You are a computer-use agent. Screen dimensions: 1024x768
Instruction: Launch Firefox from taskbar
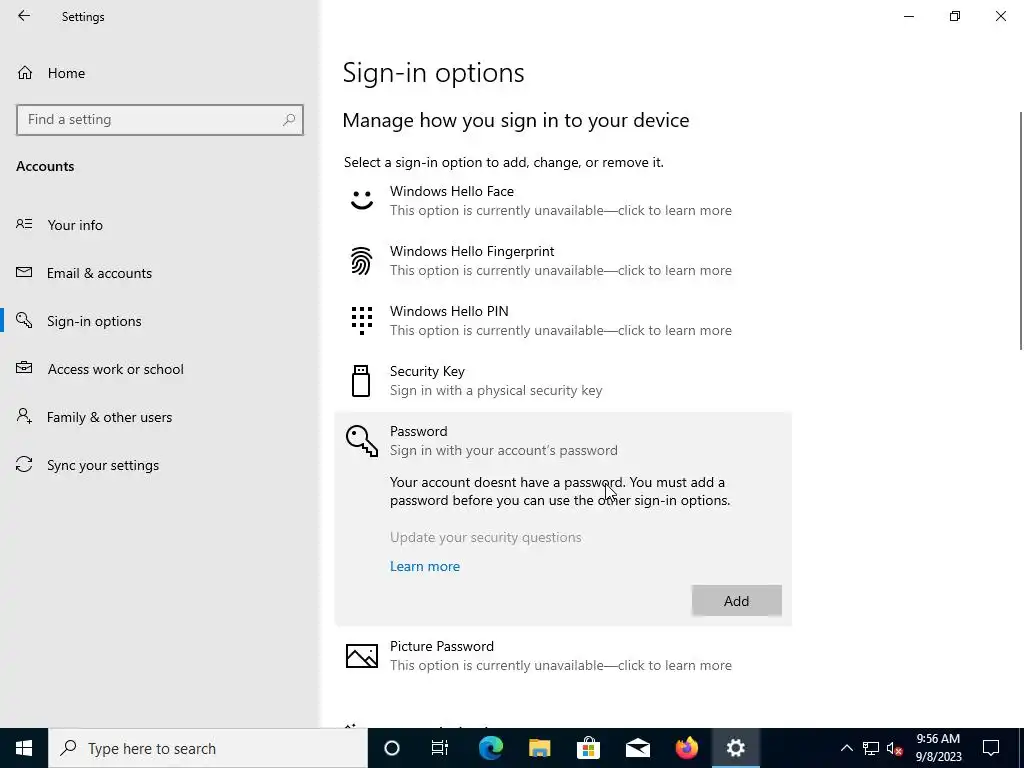[686, 748]
